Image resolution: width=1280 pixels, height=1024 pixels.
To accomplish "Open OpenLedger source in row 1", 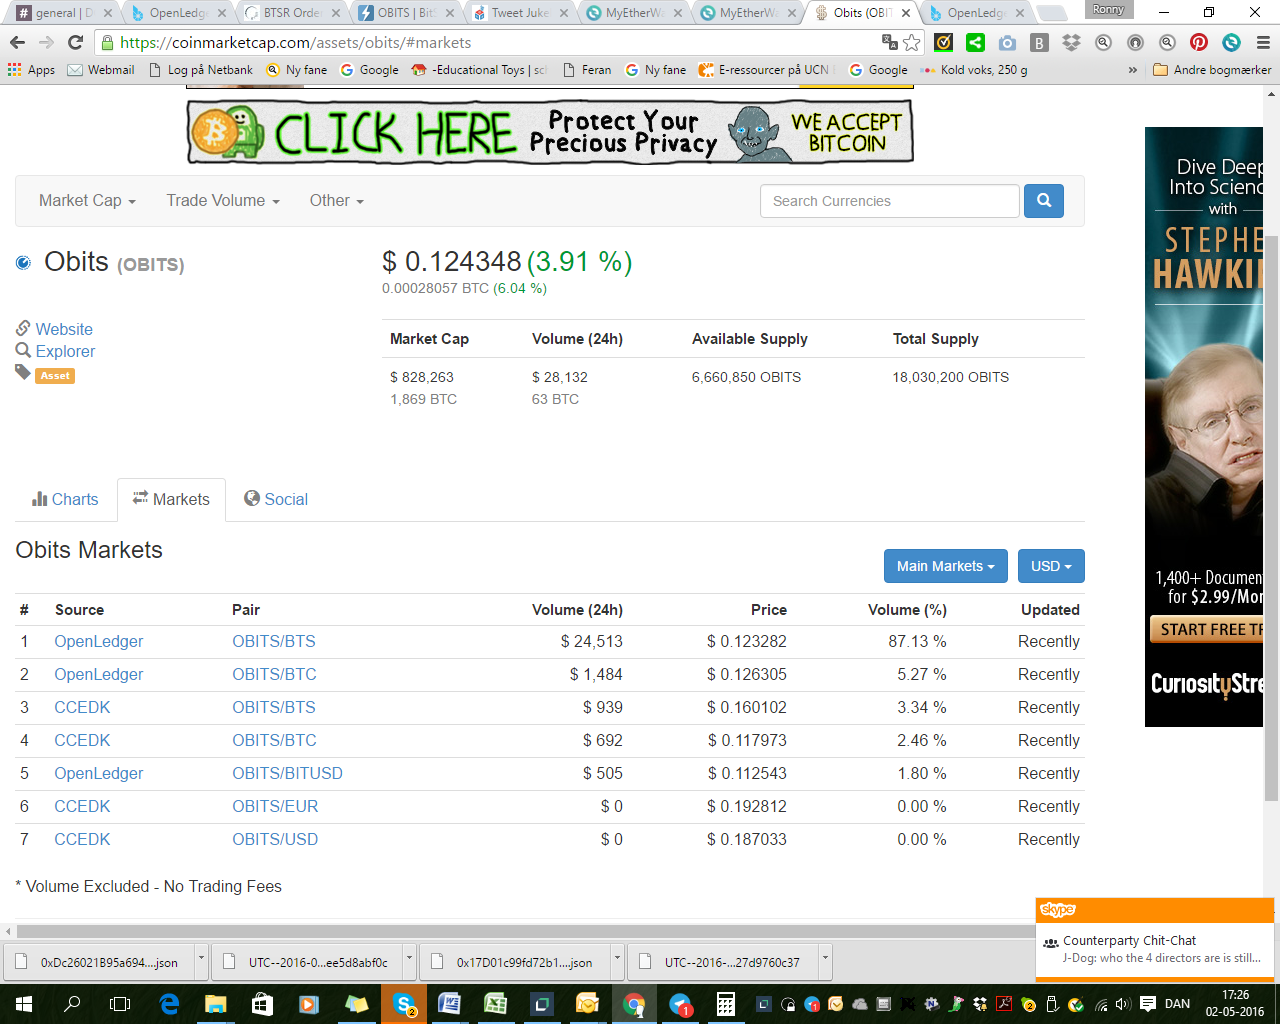I will 98,641.
